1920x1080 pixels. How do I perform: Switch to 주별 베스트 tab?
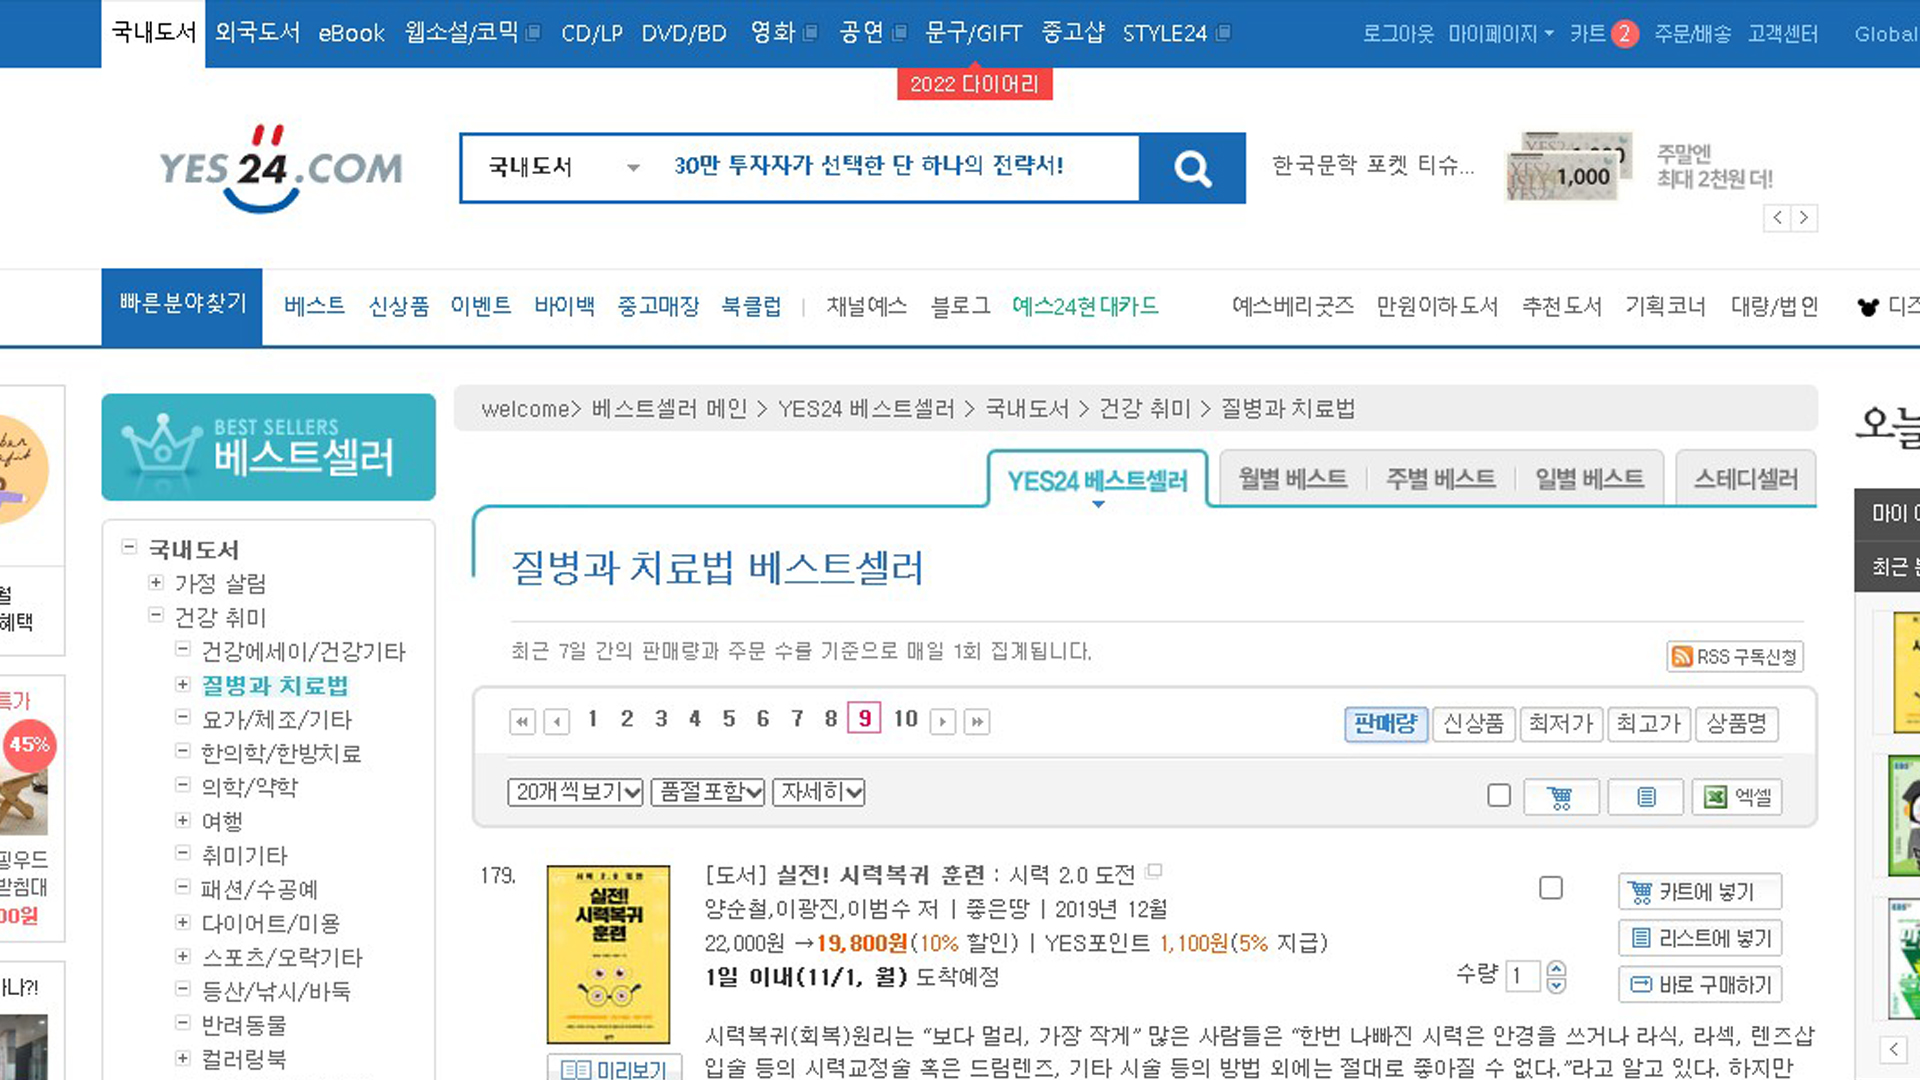[x=1440, y=479]
